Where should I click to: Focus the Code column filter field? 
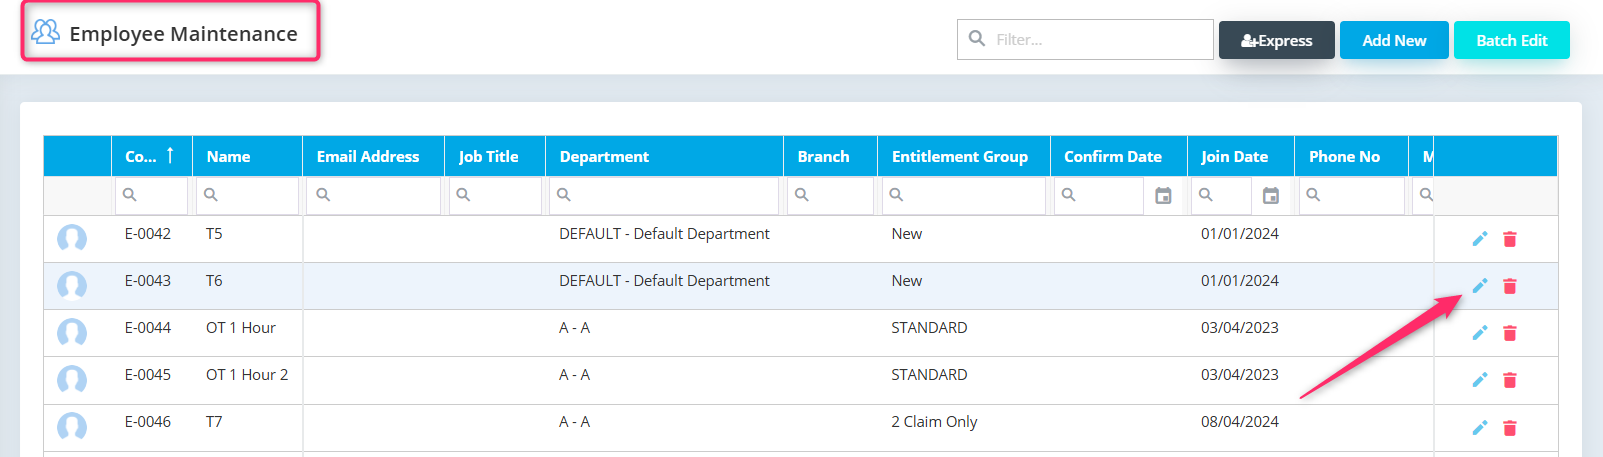tap(152, 196)
